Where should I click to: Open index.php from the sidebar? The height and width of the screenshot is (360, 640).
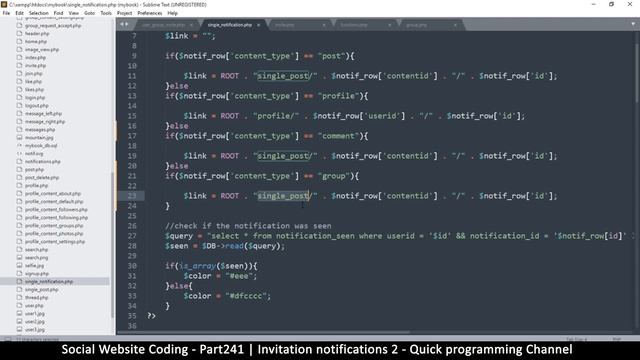(x=36, y=58)
